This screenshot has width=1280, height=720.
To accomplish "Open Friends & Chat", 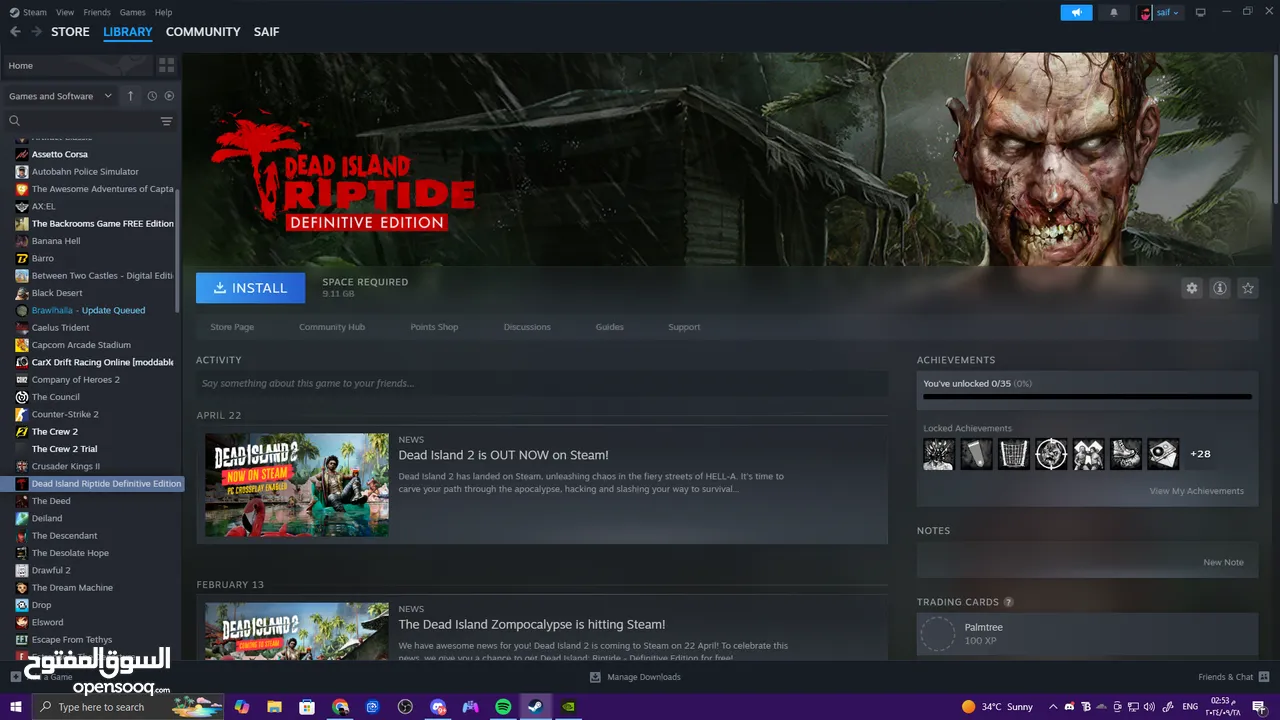I will click(x=1233, y=677).
